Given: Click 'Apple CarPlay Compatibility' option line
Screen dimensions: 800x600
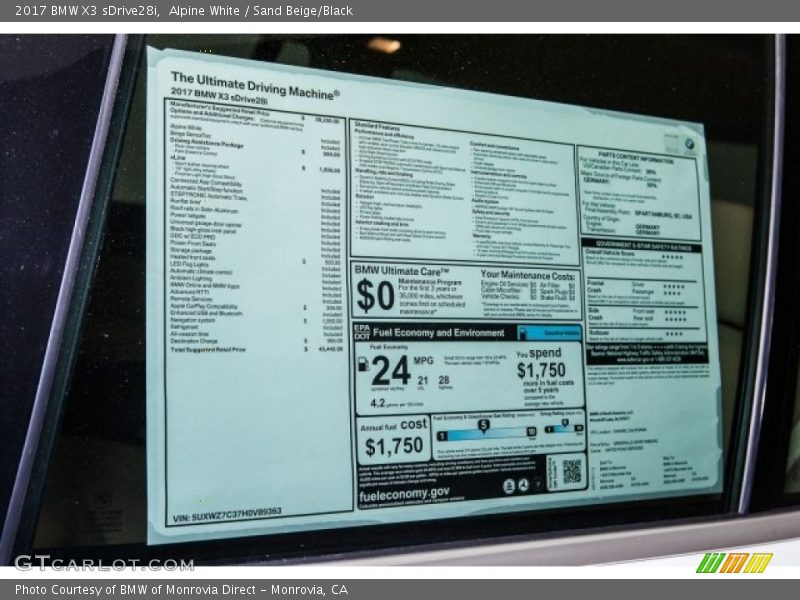Looking at the screenshot, I should [x=204, y=306].
